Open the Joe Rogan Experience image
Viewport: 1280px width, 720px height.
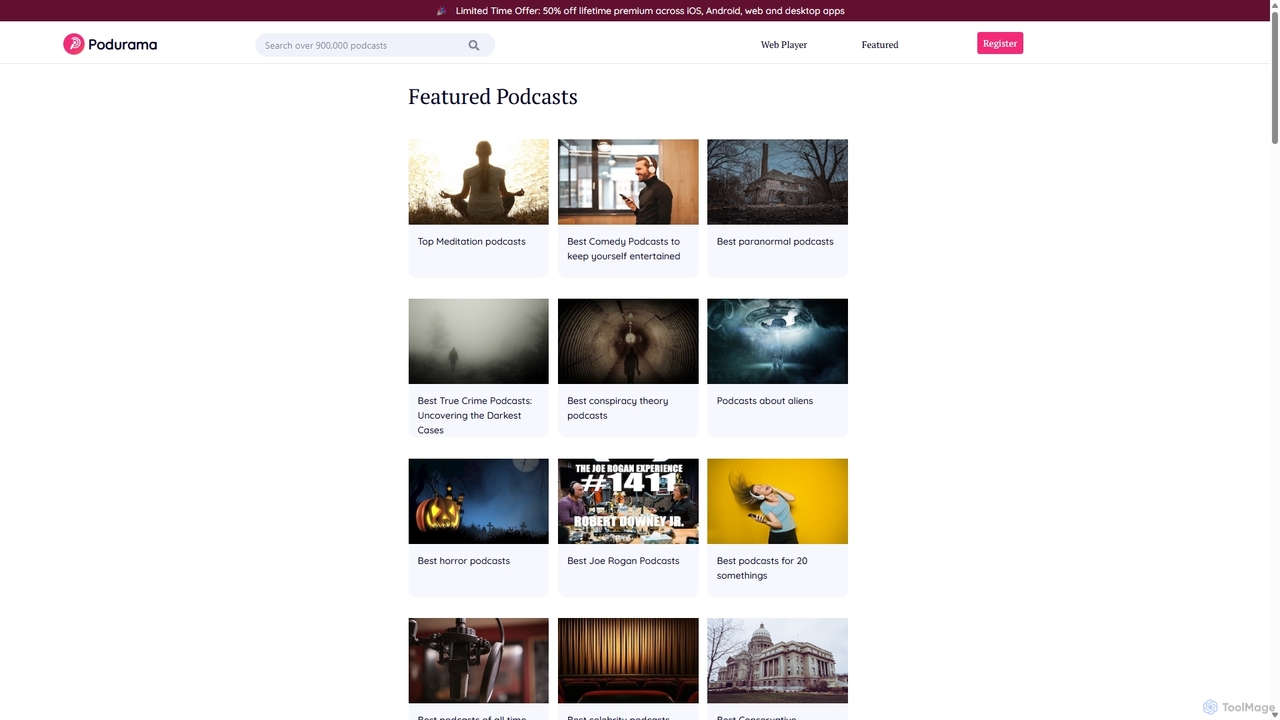[628, 501]
